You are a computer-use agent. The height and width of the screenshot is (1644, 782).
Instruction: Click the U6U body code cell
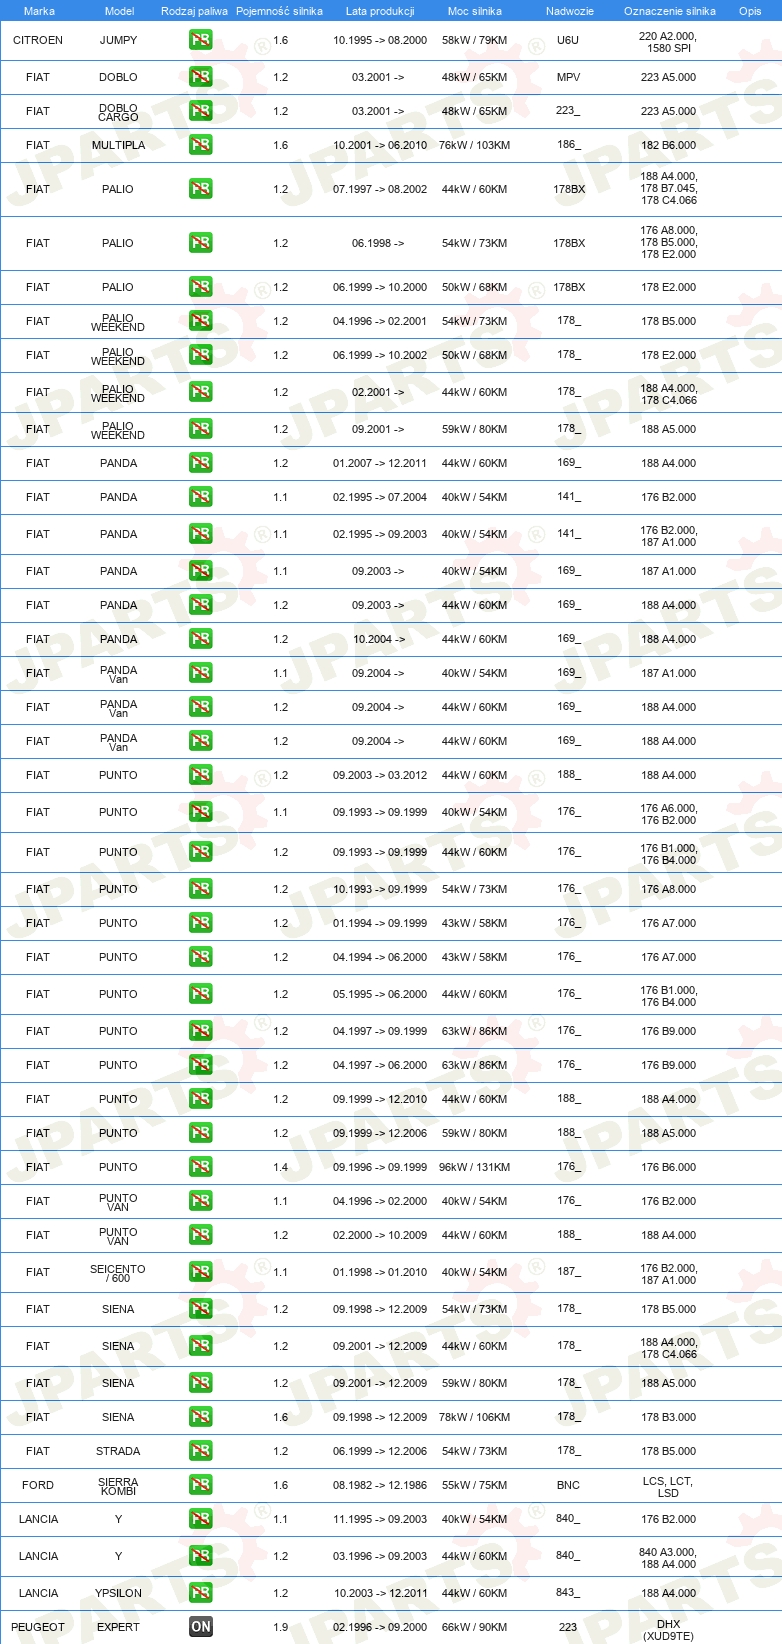(x=568, y=41)
